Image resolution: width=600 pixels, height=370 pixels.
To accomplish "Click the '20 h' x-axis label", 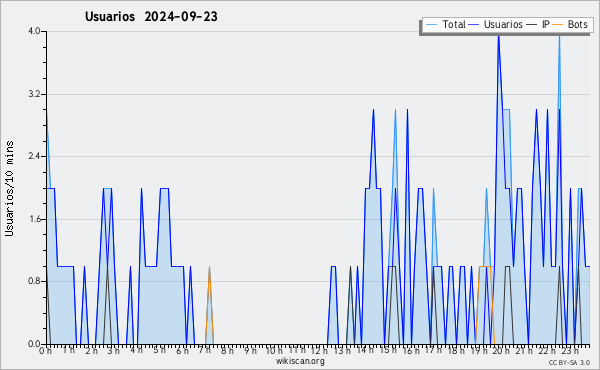I will (501, 350).
